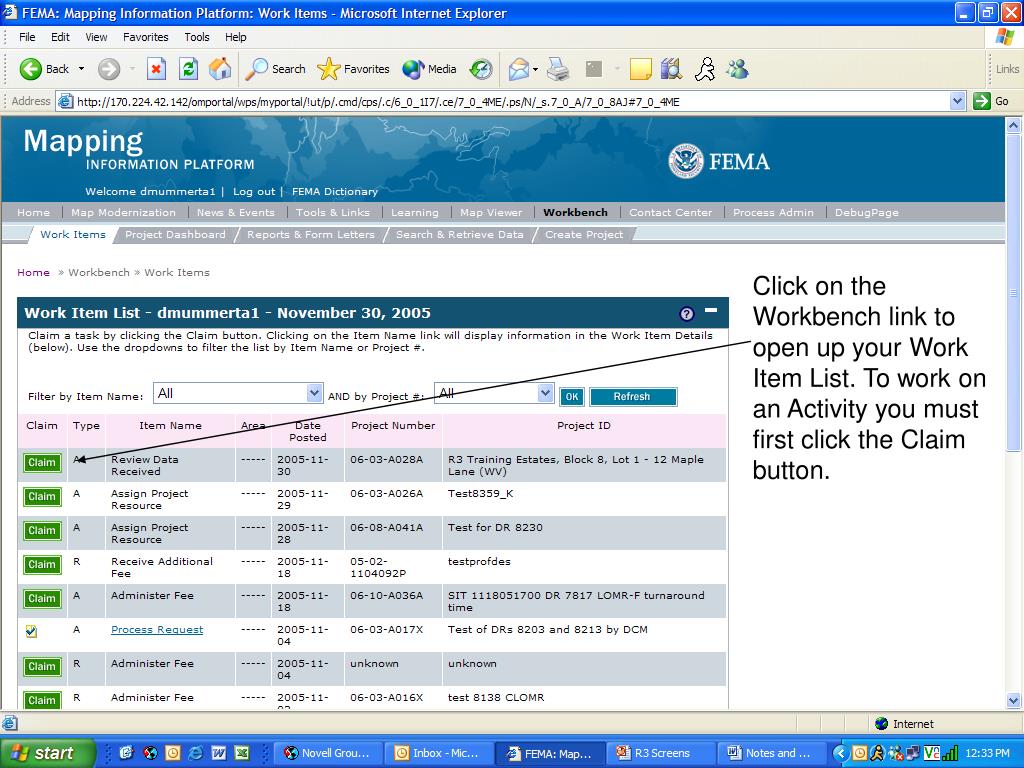1024x768 pixels.
Task: Claim the Review Data Received item
Action: [x=42, y=462]
